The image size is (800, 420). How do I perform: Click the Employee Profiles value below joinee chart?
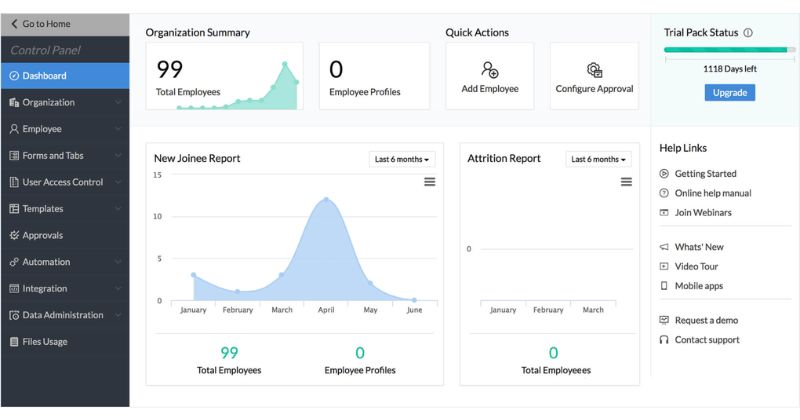[x=360, y=353]
